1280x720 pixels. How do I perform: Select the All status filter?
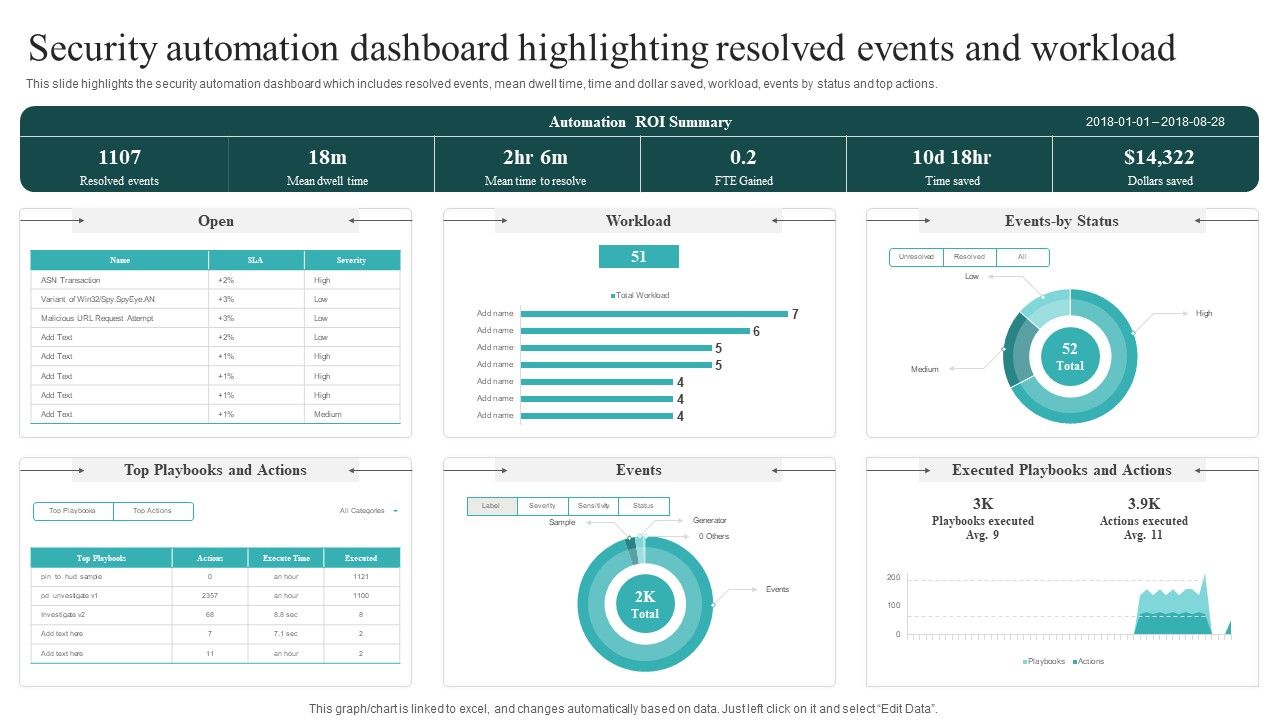1022,257
